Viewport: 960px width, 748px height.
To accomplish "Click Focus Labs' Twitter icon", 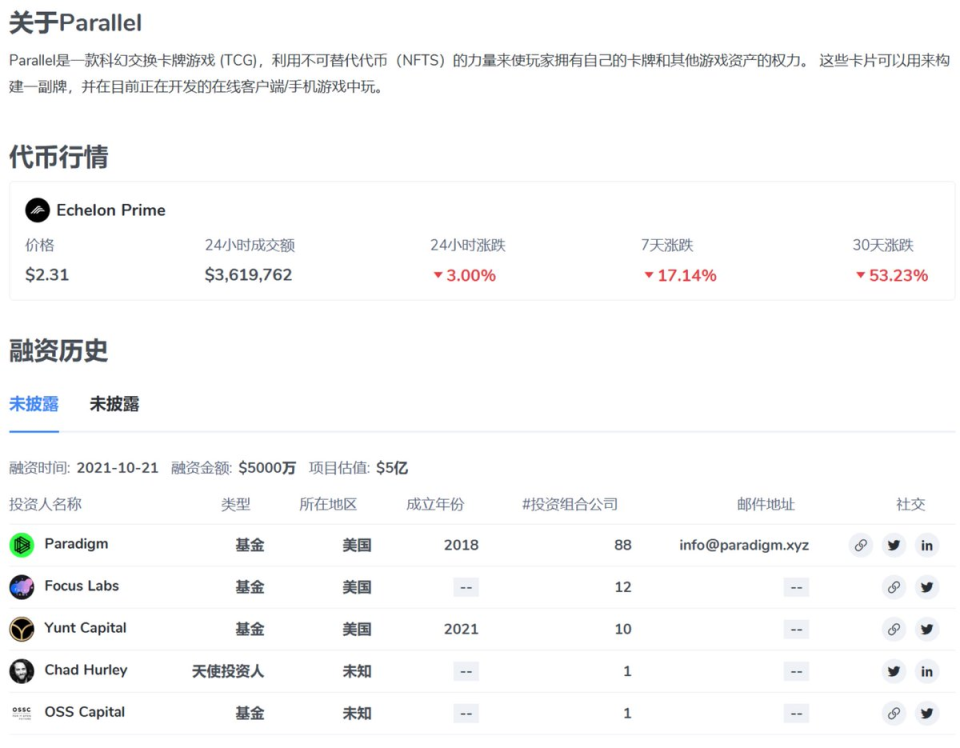I will point(927,588).
